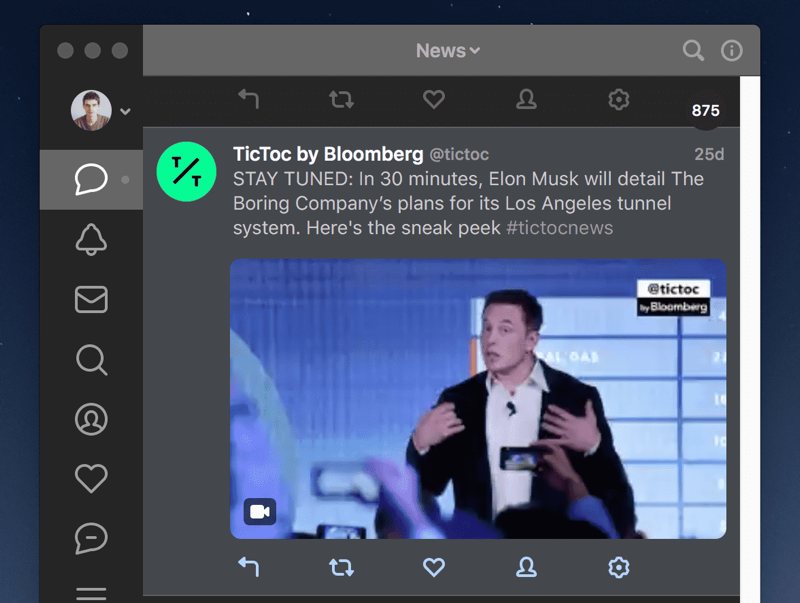Click heart icon in the row above TicToc tweet

[434, 99]
